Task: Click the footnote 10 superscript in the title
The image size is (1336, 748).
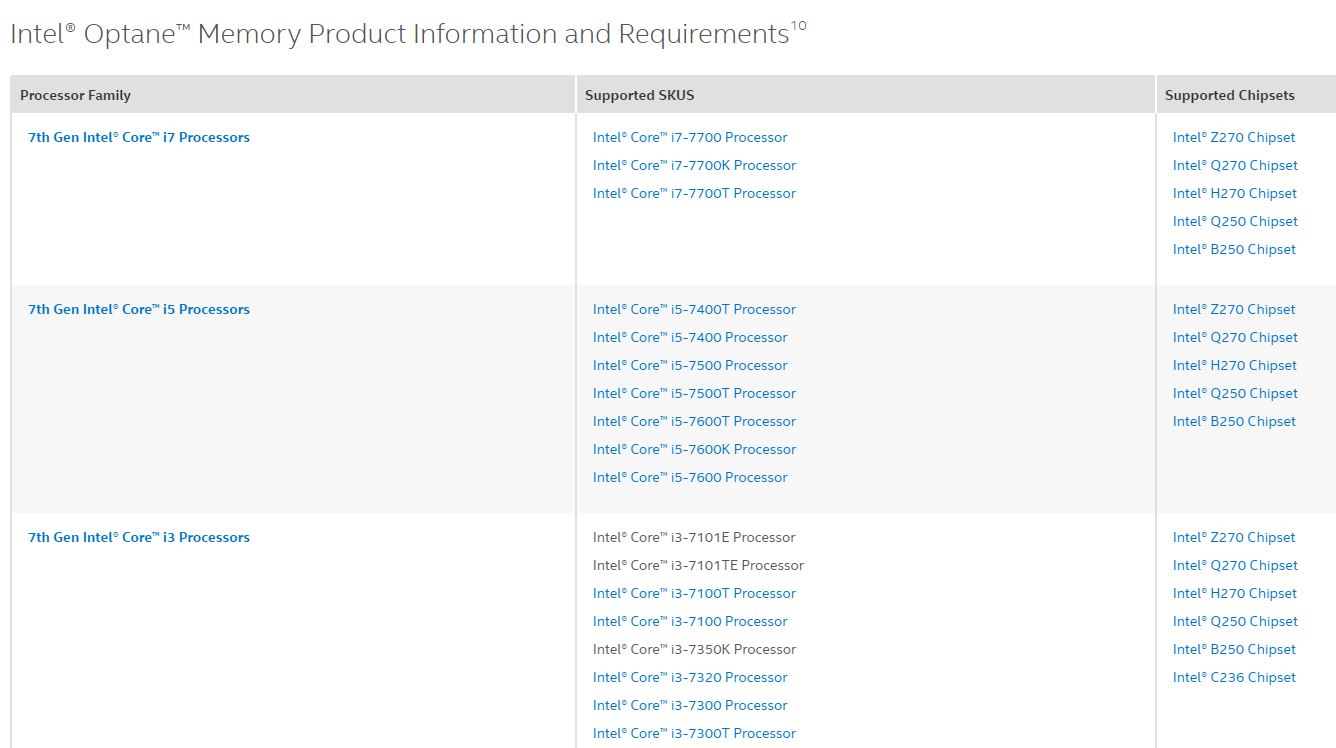Action: click(x=798, y=26)
